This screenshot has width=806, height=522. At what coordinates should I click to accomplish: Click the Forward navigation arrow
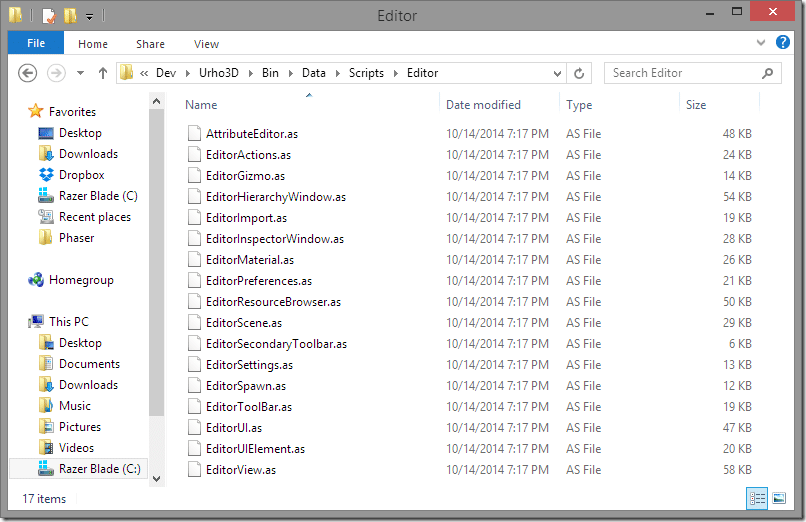pos(56,73)
